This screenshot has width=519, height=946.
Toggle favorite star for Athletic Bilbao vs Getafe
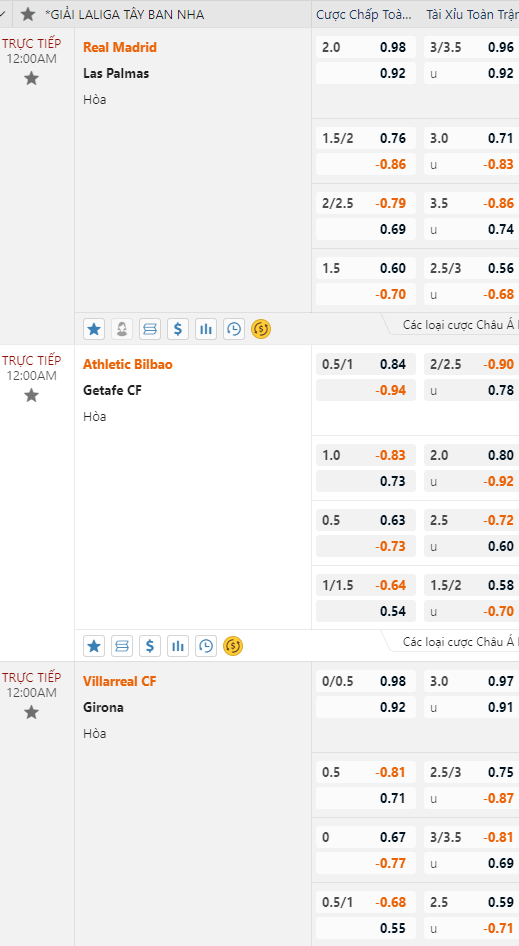pos(31,396)
